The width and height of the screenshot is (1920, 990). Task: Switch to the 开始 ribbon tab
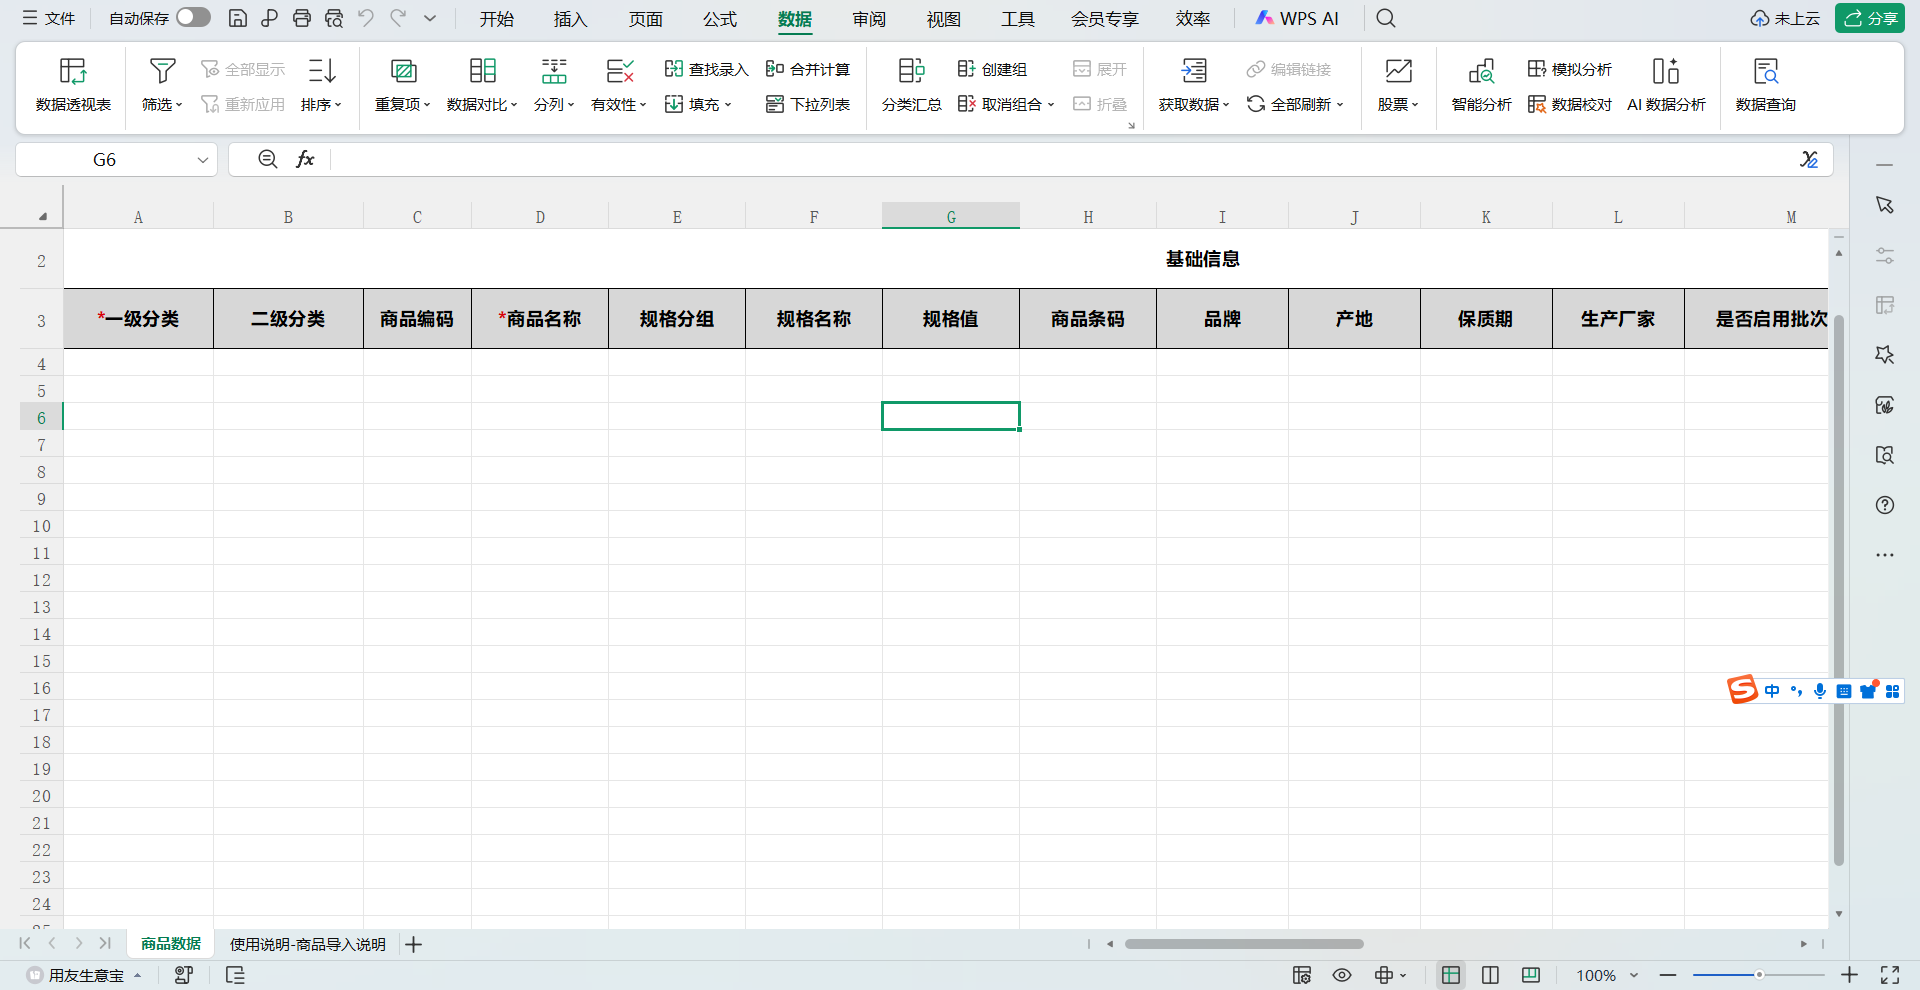pos(497,19)
